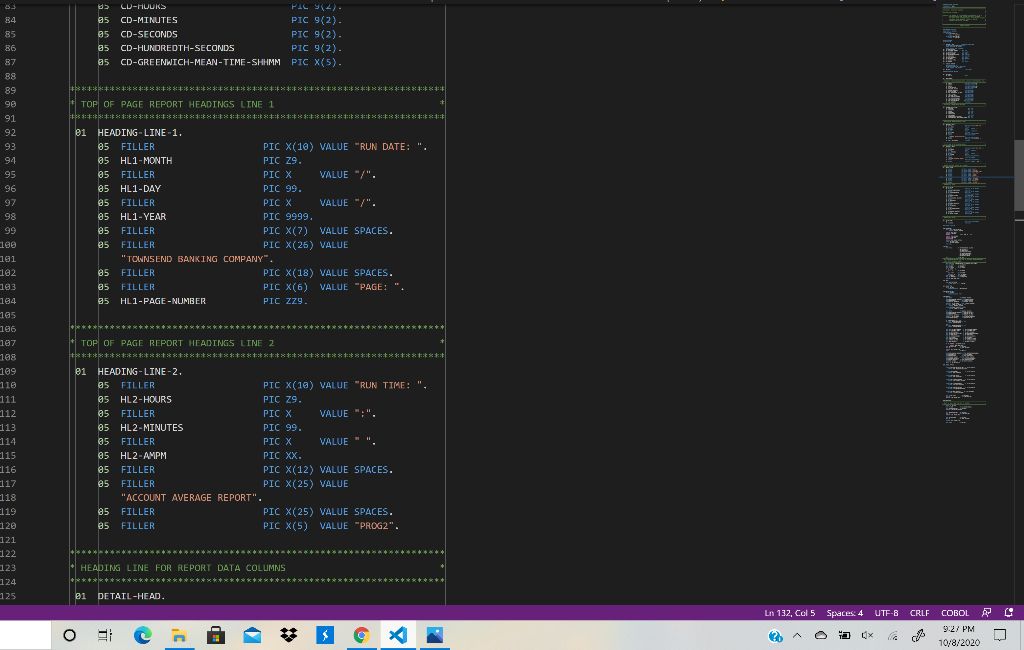Select the CRLF end-of-line sequence
This screenshot has height=650, width=1024.
click(x=920, y=613)
